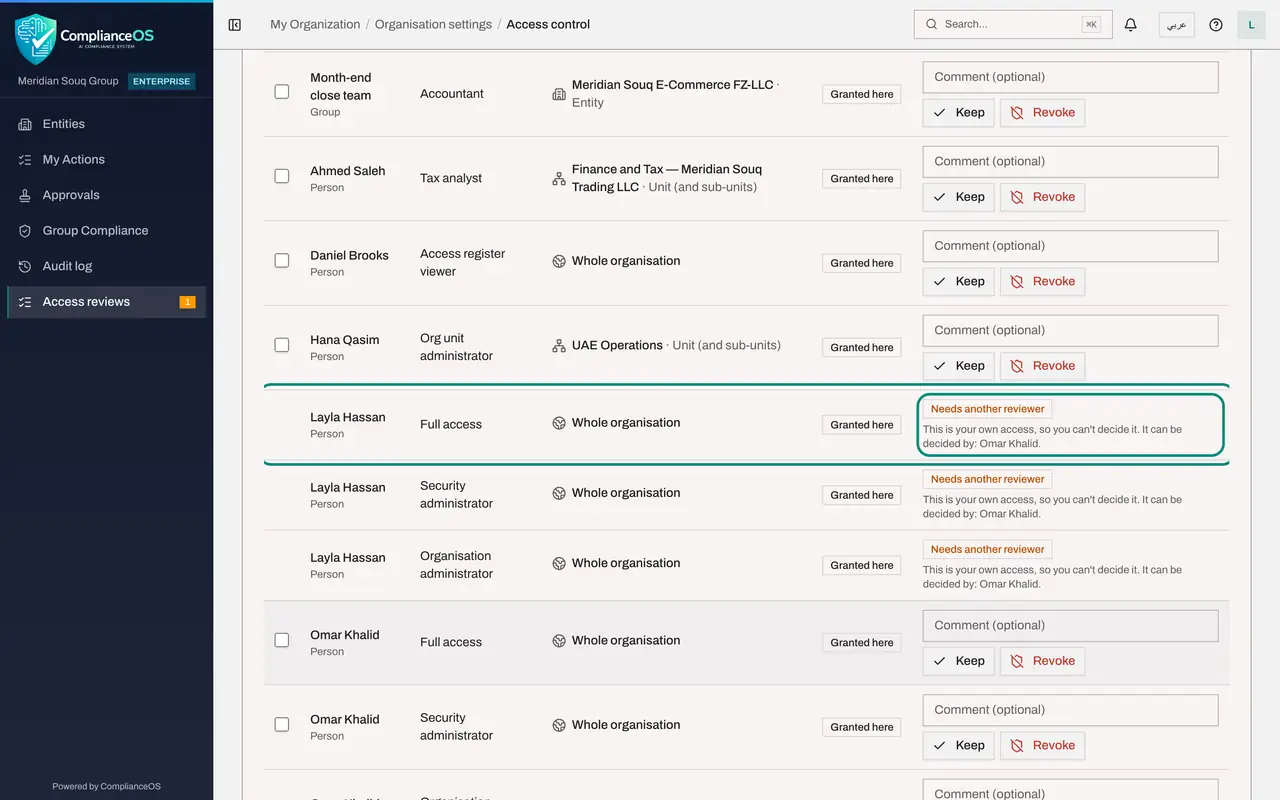Select Hana Qasim's checkbox
Image resolution: width=1280 pixels, height=800 pixels.
[x=282, y=345]
